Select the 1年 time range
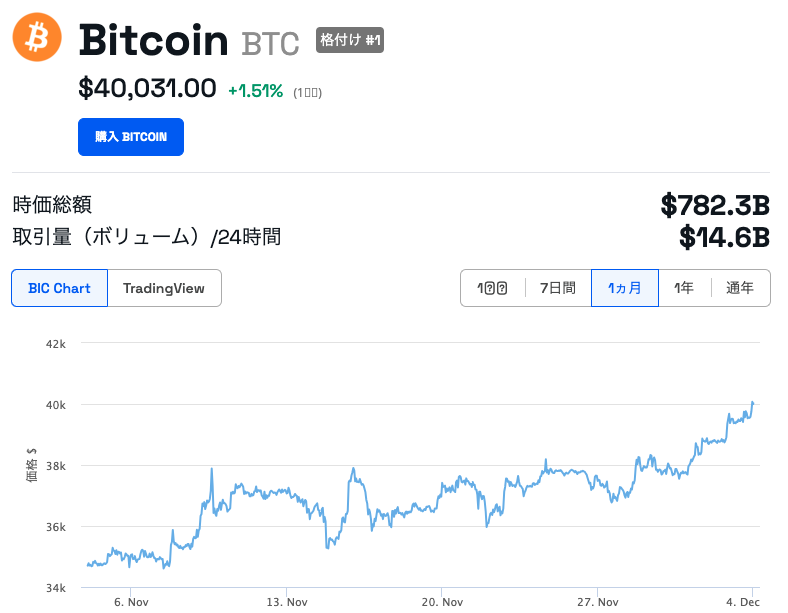The width and height of the screenshot is (788, 613). pyautogui.click(x=684, y=288)
